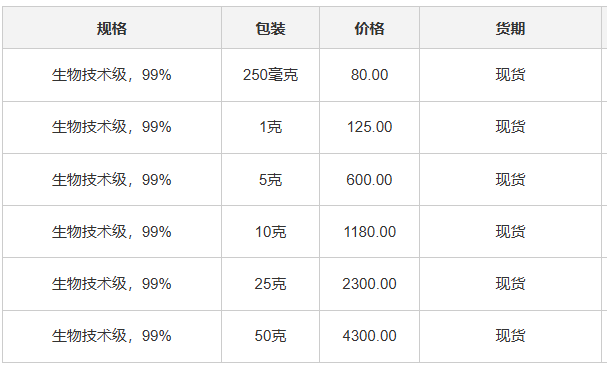The image size is (607, 367).
Task: Select the 5克 package cell
Action: point(270,180)
